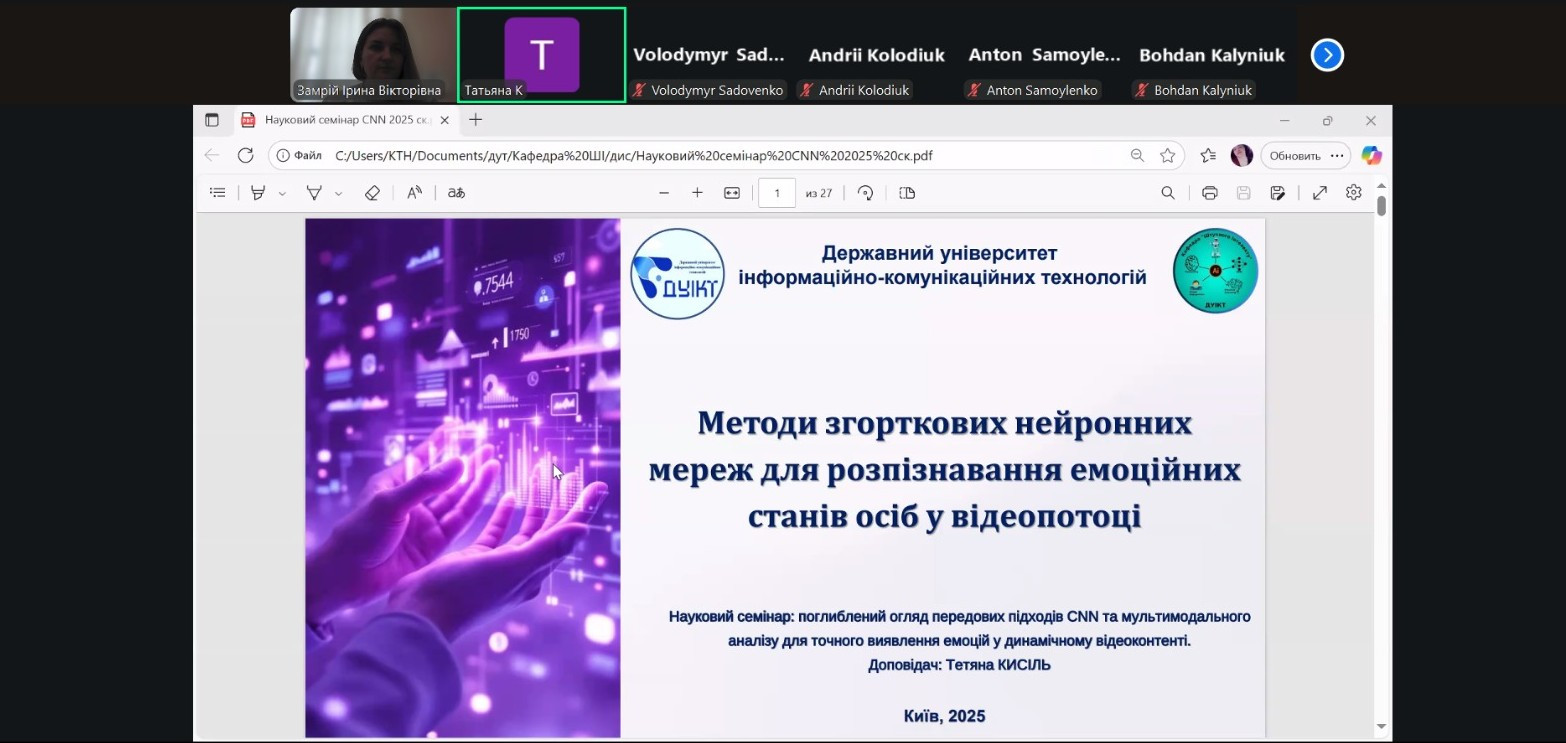Rotate the PDF page
The width and height of the screenshot is (1566, 743).
(x=866, y=193)
